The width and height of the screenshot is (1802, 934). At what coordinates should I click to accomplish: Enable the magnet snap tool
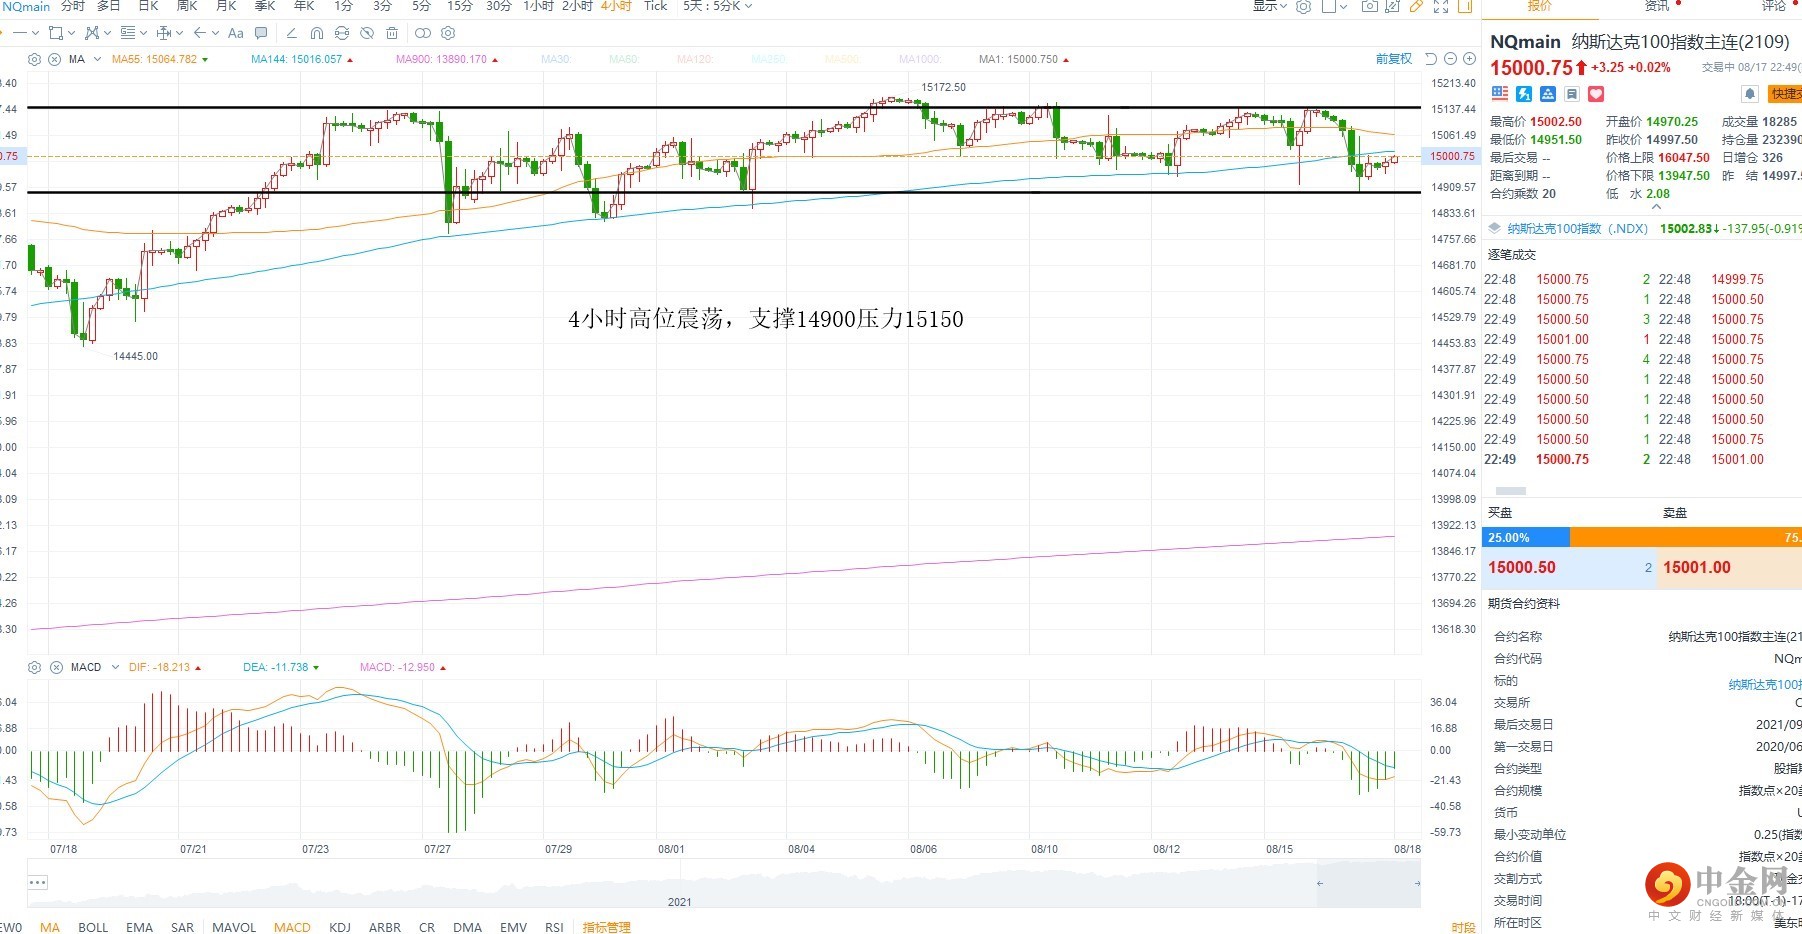coord(317,33)
